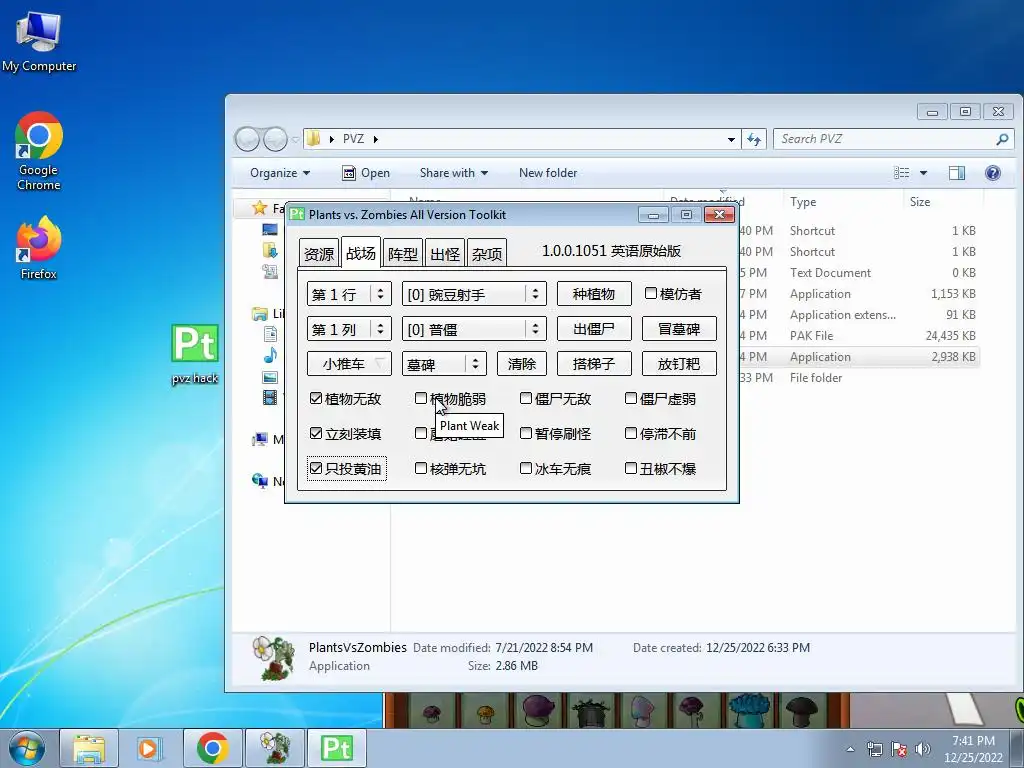Switch to the 阵型 tab
This screenshot has height=768, width=1024.
click(x=402, y=253)
